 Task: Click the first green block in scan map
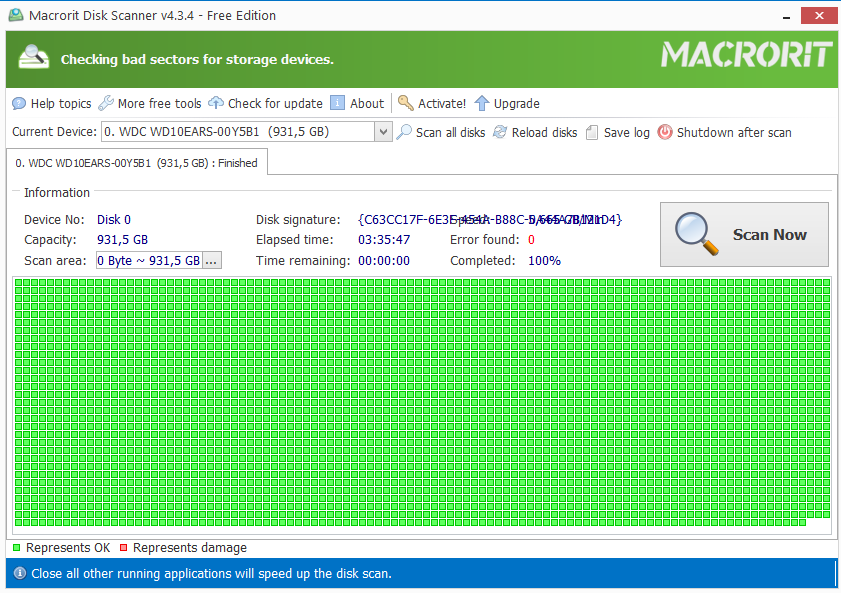pos(19,282)
